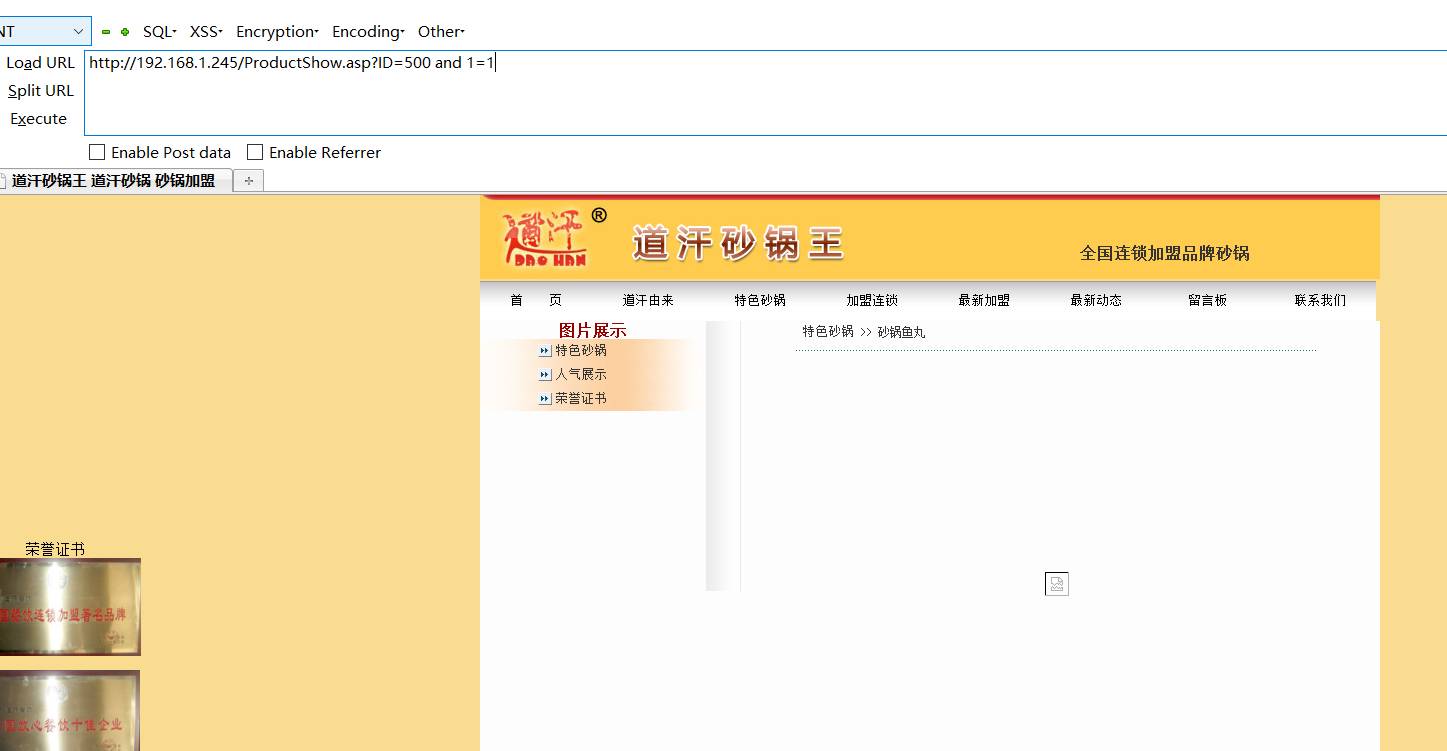
Task: Click the broken image icon on the product page
Action: click(1056, 584)
